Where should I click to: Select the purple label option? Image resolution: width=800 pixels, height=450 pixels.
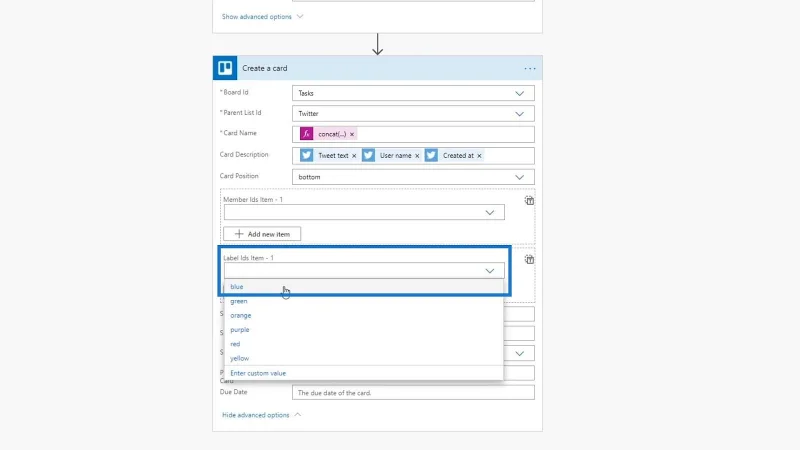(364, 330)
